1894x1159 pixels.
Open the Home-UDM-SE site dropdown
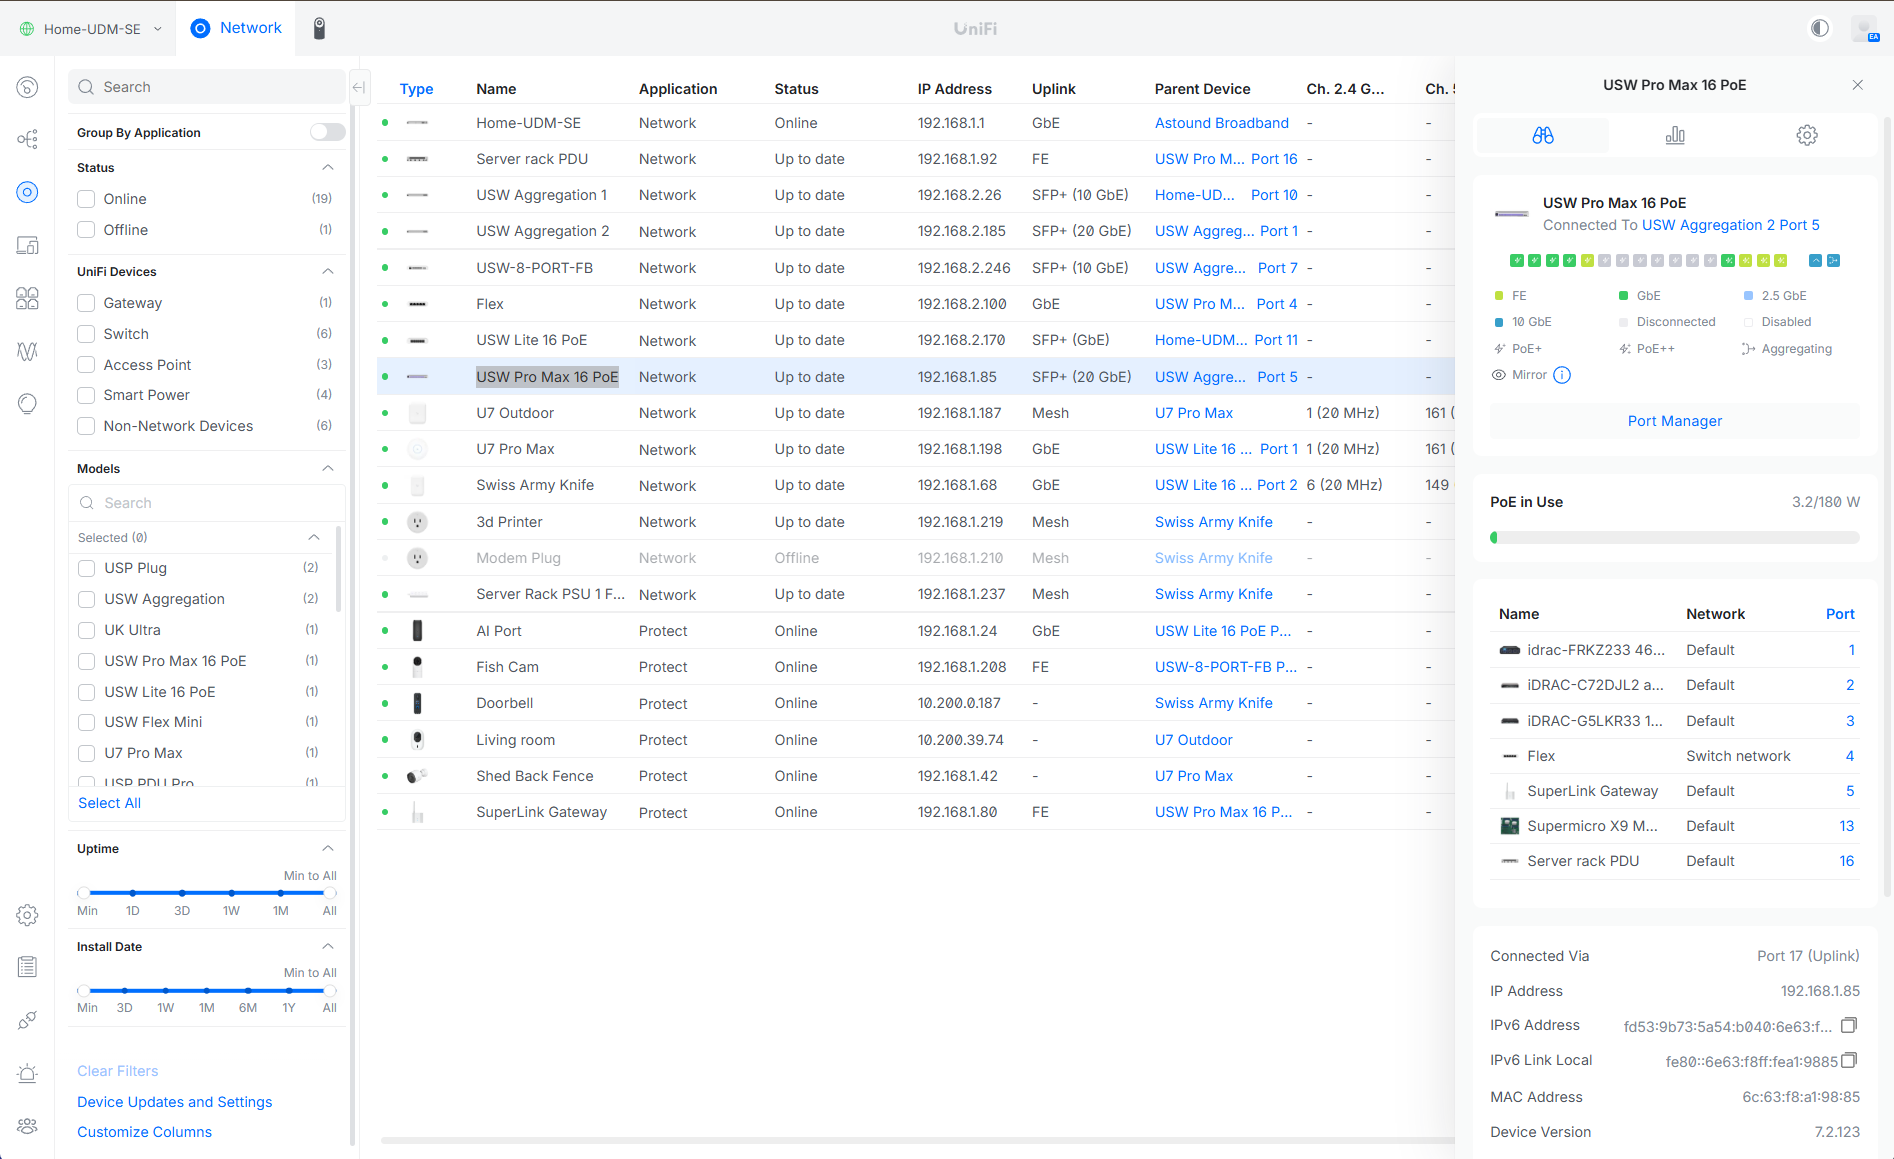(91, 29)
